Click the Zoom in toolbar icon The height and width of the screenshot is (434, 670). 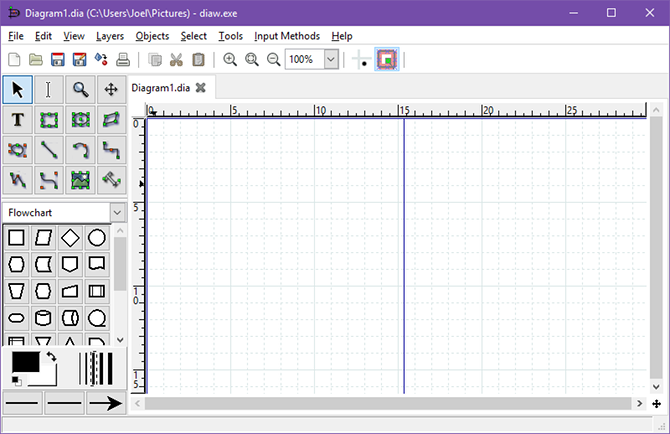point(230,60)
